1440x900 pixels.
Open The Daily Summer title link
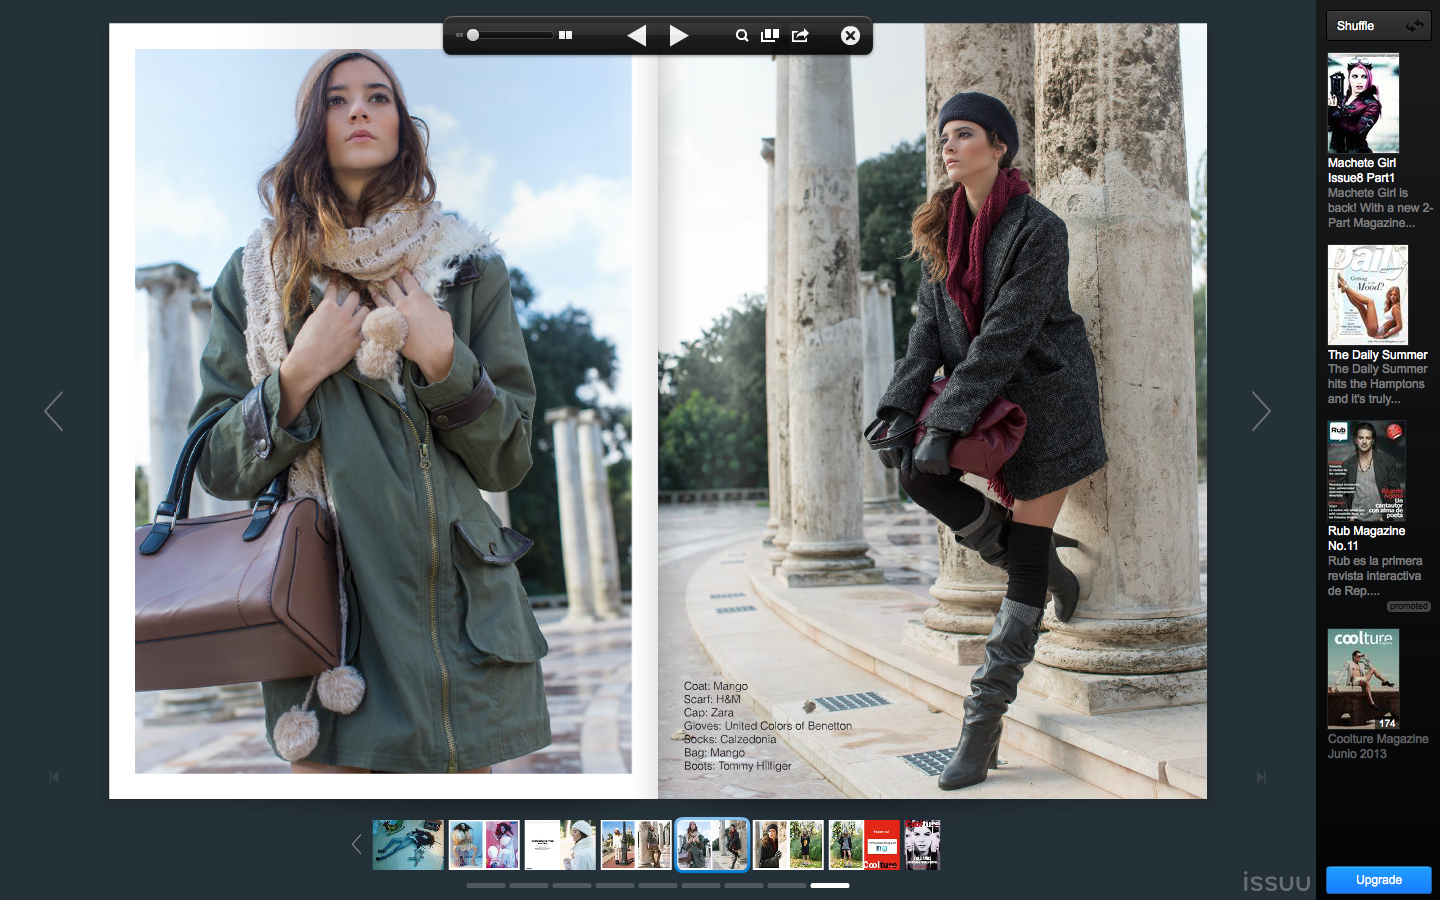pyautogui.click(x=1377, y=355)
